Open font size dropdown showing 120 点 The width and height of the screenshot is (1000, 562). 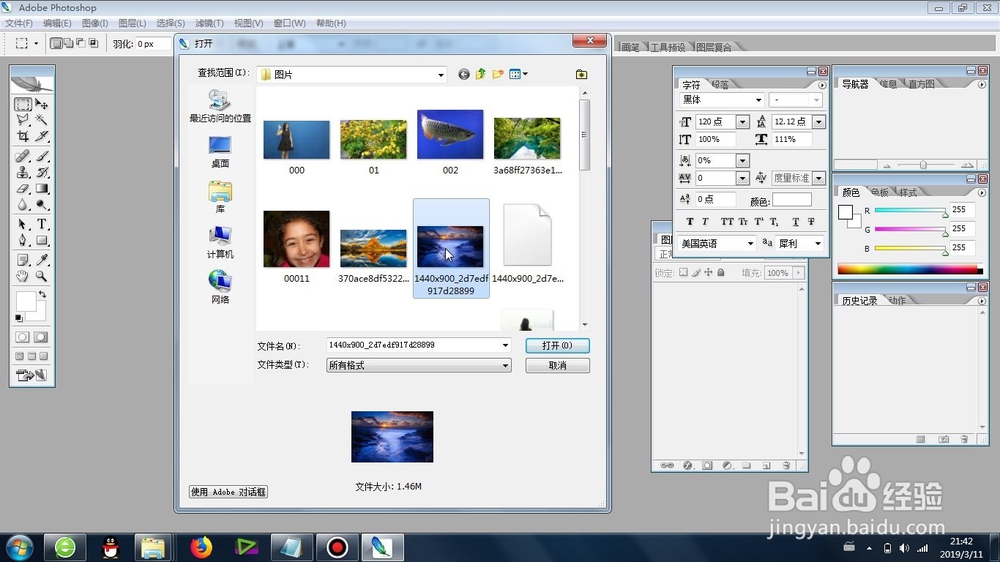pyautogui.click(x=742, y=121)
